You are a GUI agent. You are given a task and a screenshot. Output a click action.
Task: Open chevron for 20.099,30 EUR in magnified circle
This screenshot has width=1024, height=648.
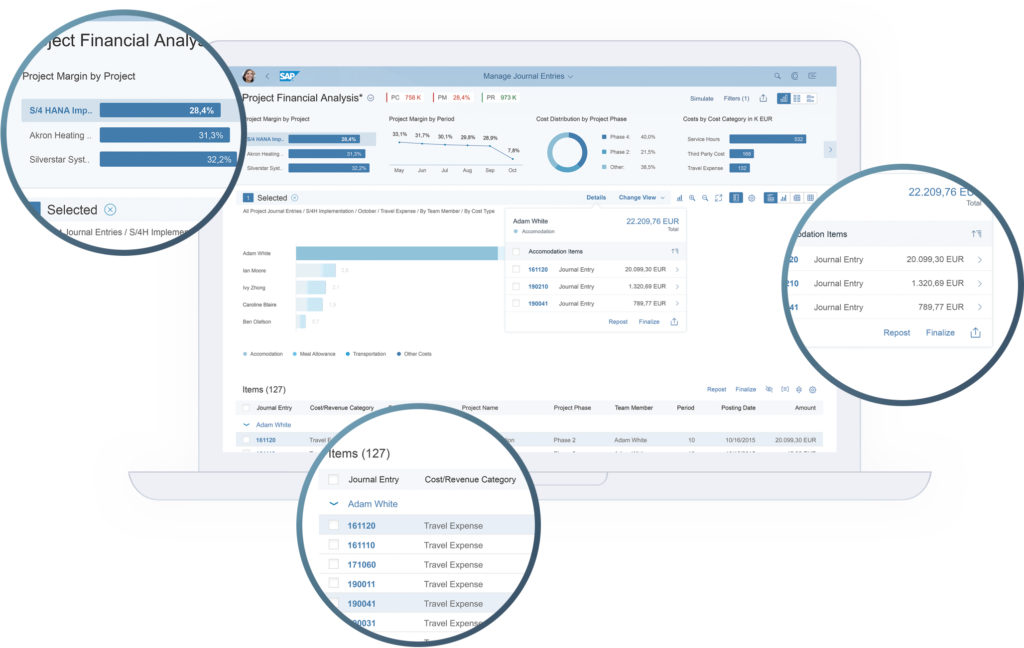(x=980, y=260)
